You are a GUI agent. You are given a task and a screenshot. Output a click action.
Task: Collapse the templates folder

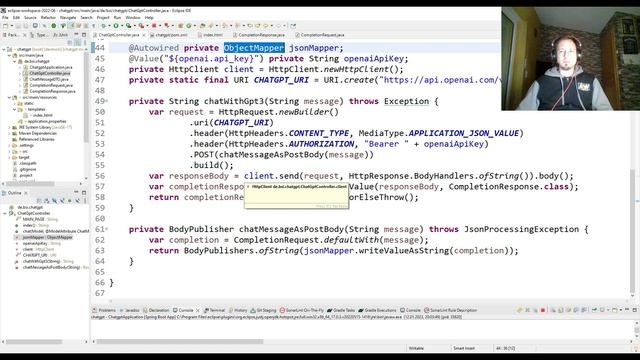tap(15, 109)
